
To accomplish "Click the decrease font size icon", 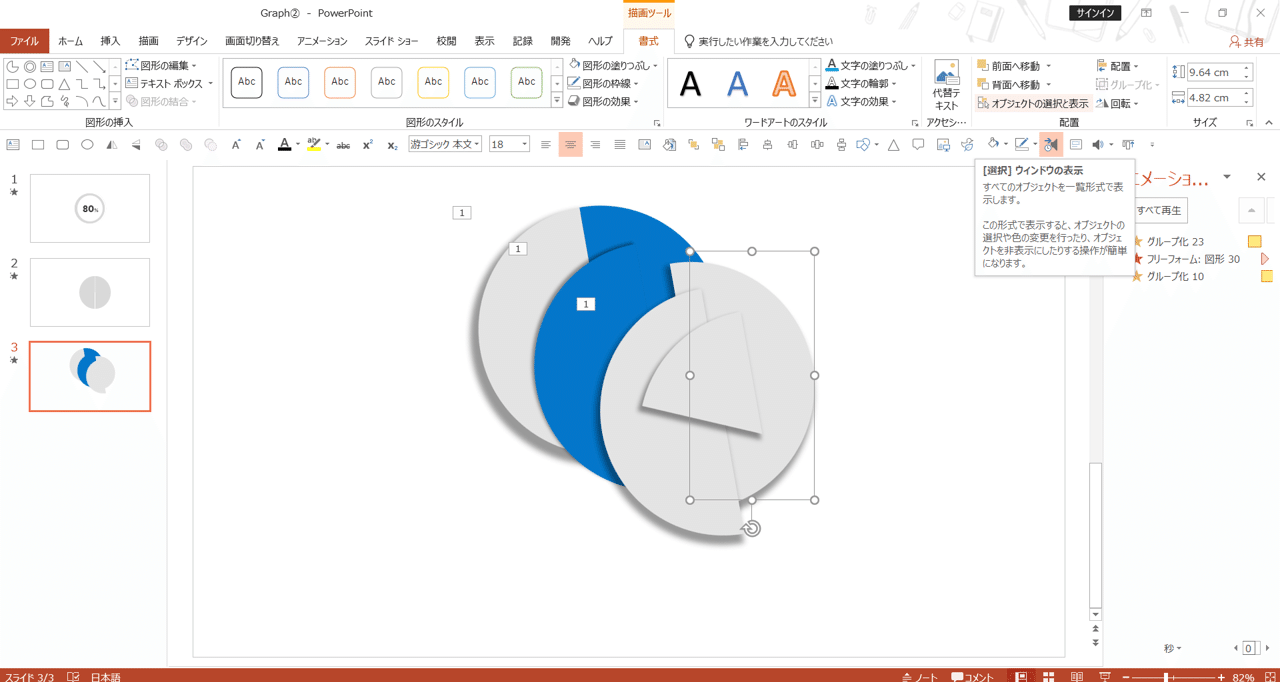I will (x=260, y=145).
